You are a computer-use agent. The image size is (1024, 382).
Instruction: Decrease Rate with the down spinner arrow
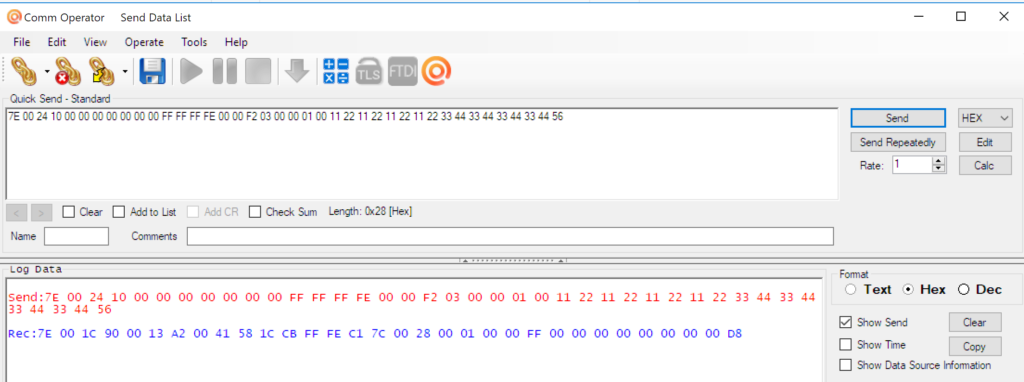[x=939, y=168]
